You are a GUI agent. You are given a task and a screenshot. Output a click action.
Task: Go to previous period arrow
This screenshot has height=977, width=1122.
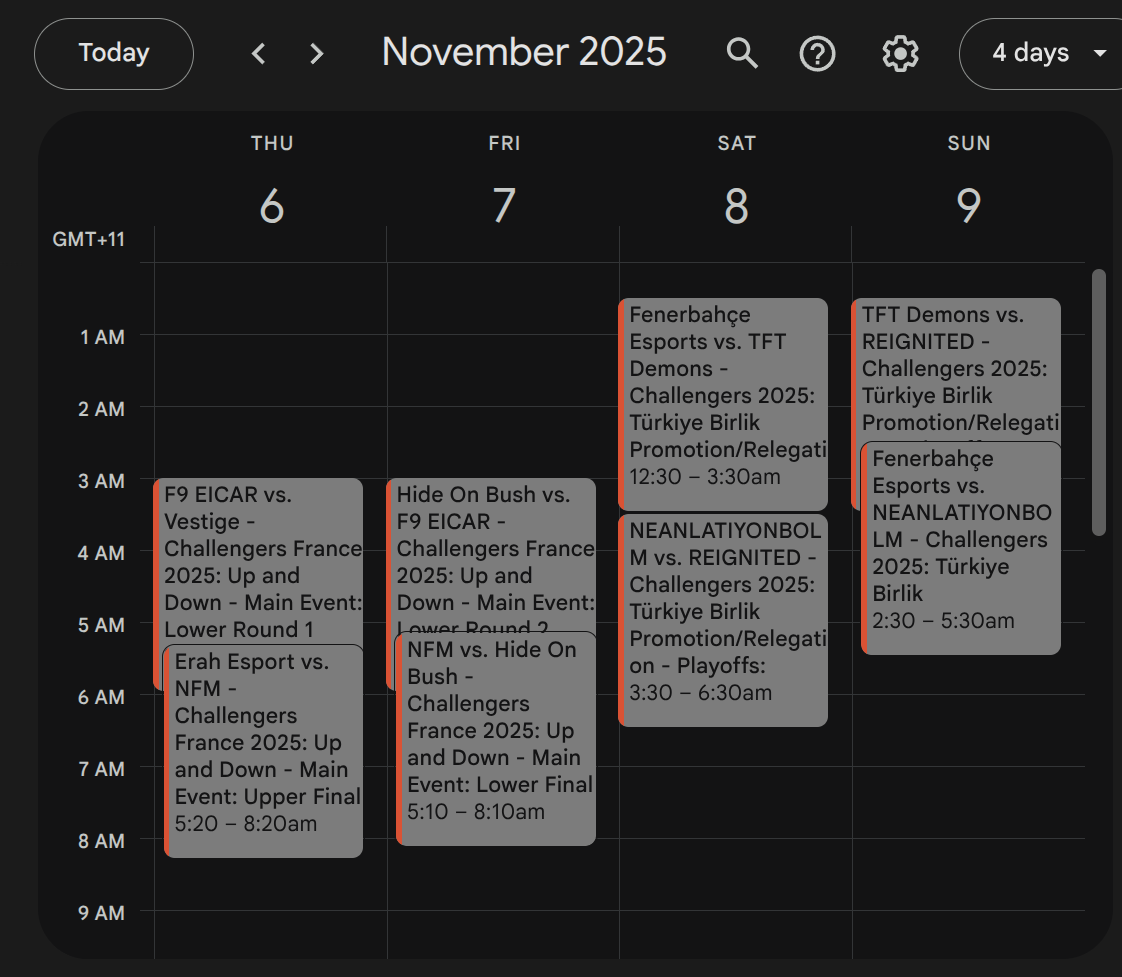pyautogui.click(x=259, y=53)
